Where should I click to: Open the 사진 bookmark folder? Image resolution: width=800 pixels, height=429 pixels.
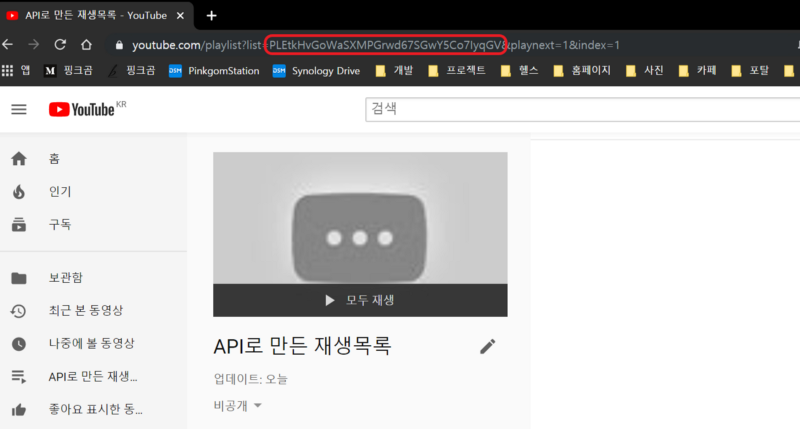tap(645, 70)
